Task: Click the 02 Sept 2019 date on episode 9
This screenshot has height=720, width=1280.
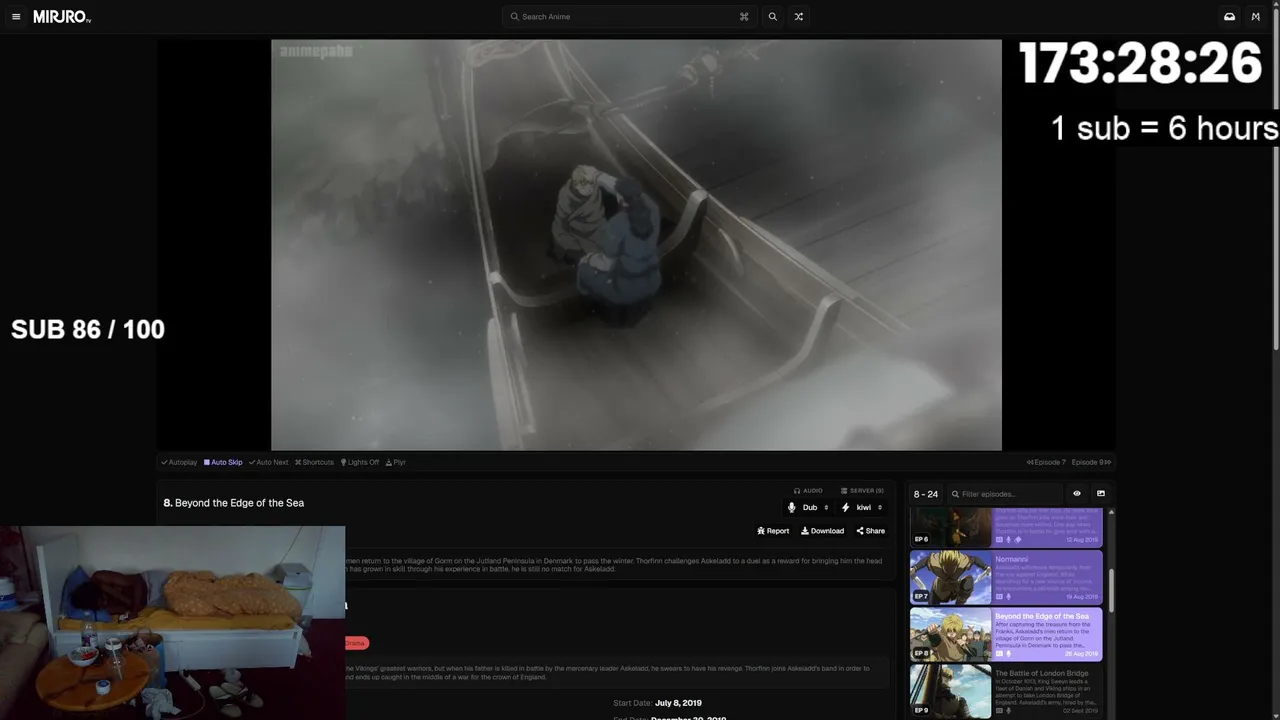Action: (1080, 711)
